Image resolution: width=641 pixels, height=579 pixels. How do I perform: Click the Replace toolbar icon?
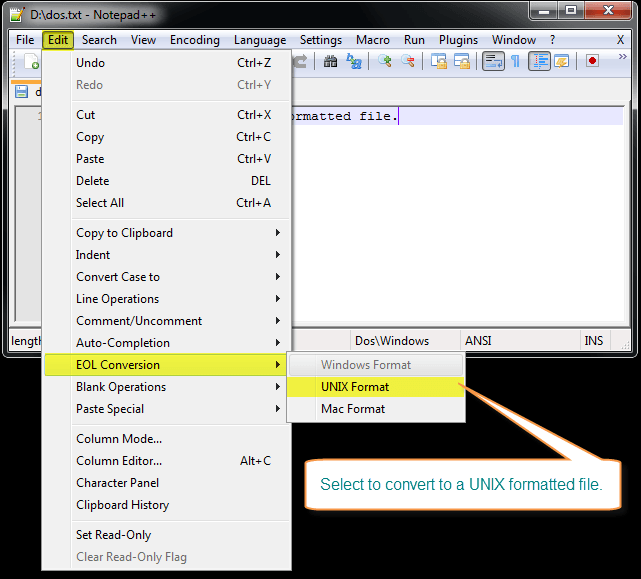[354, 61]
